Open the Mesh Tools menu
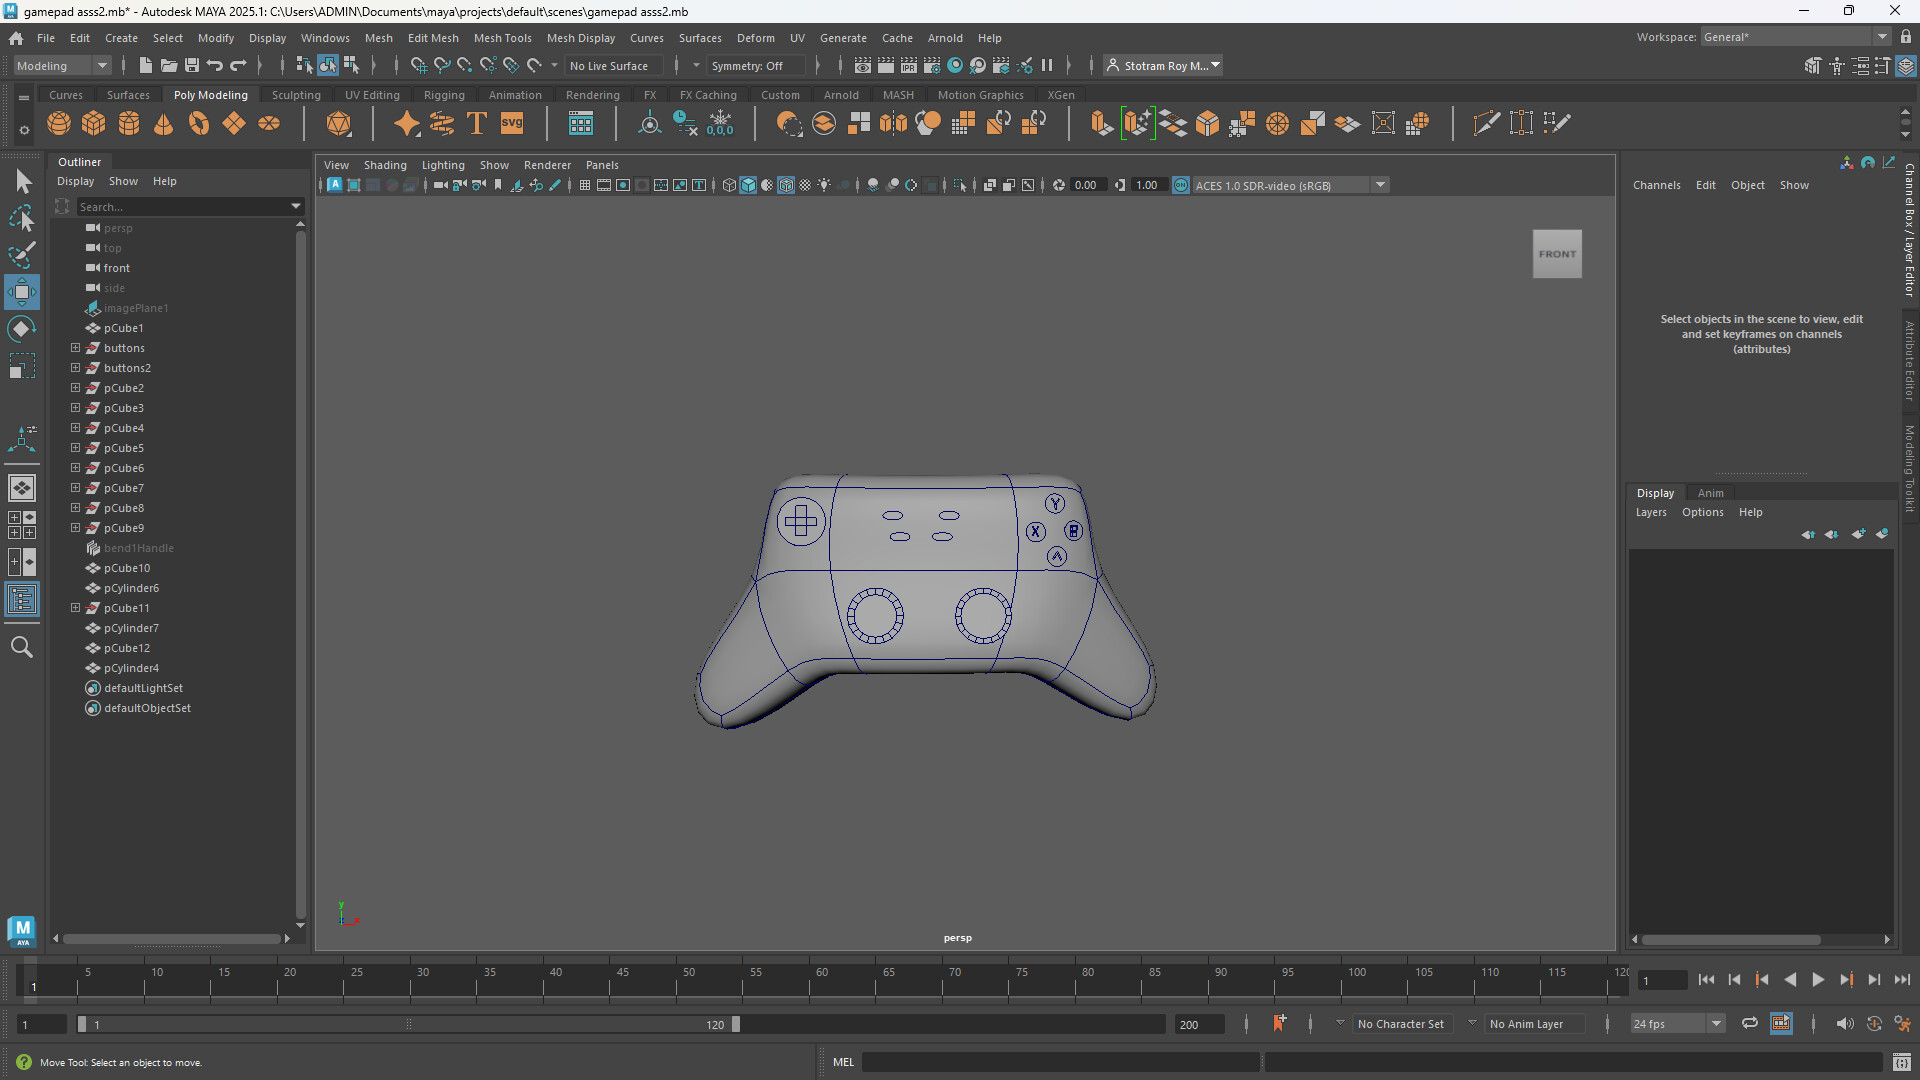Viewport: 1920px width, 1080px height. pos(503,38)
